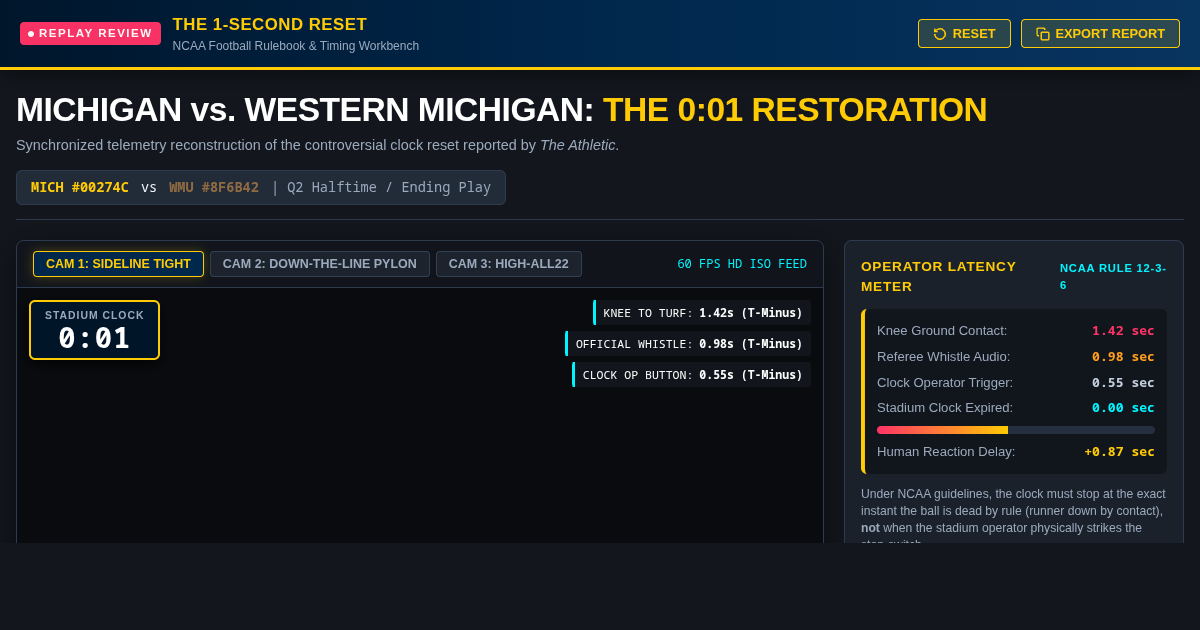The width and height of the screenshot is (1200, 630).
Task: Click the 60 FPS HD ISO FEED label
Action: pyautogui.click(x=742, y=264)
